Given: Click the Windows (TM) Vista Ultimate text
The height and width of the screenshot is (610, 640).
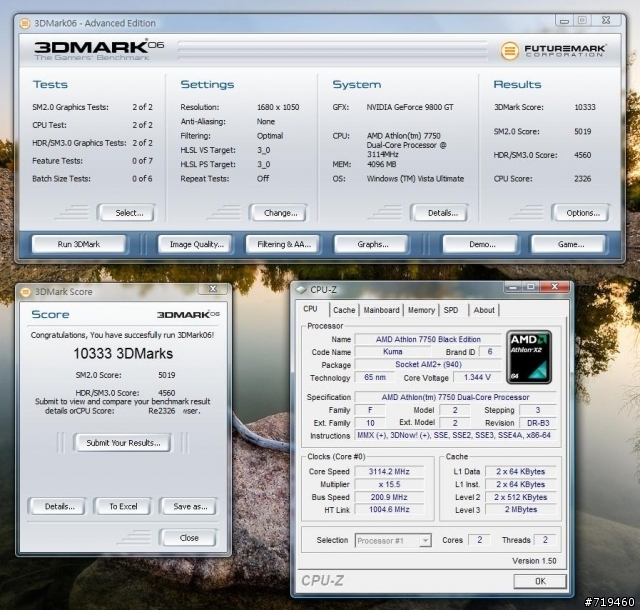Looking at the screenshot, I should 415,178.
